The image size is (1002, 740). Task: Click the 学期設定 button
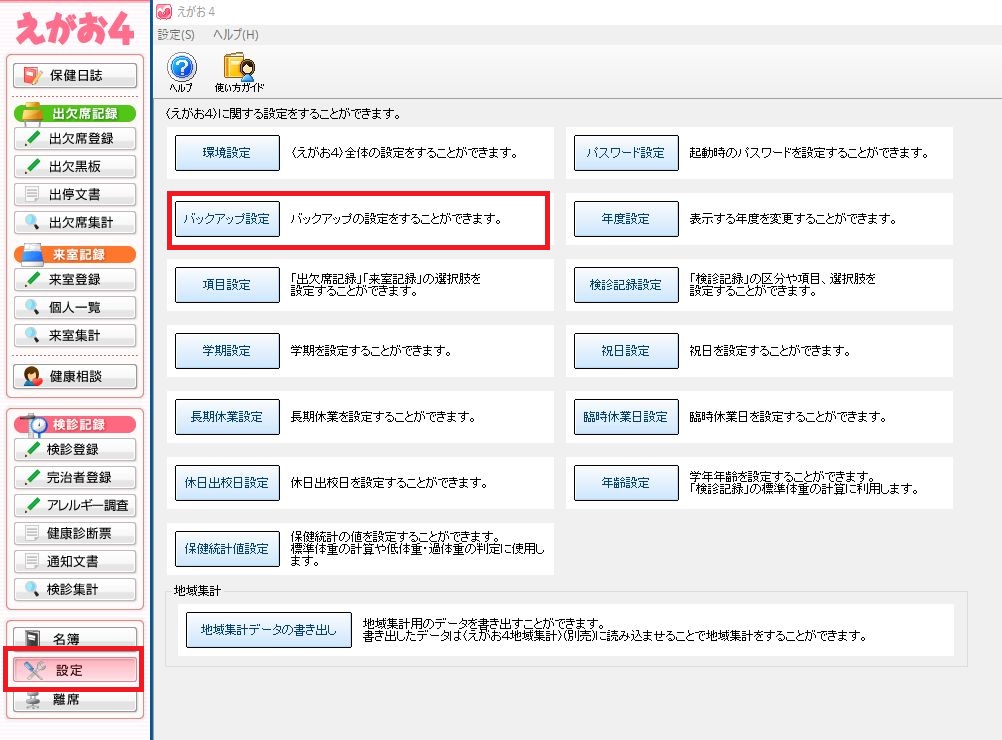[x=227, y=351]
